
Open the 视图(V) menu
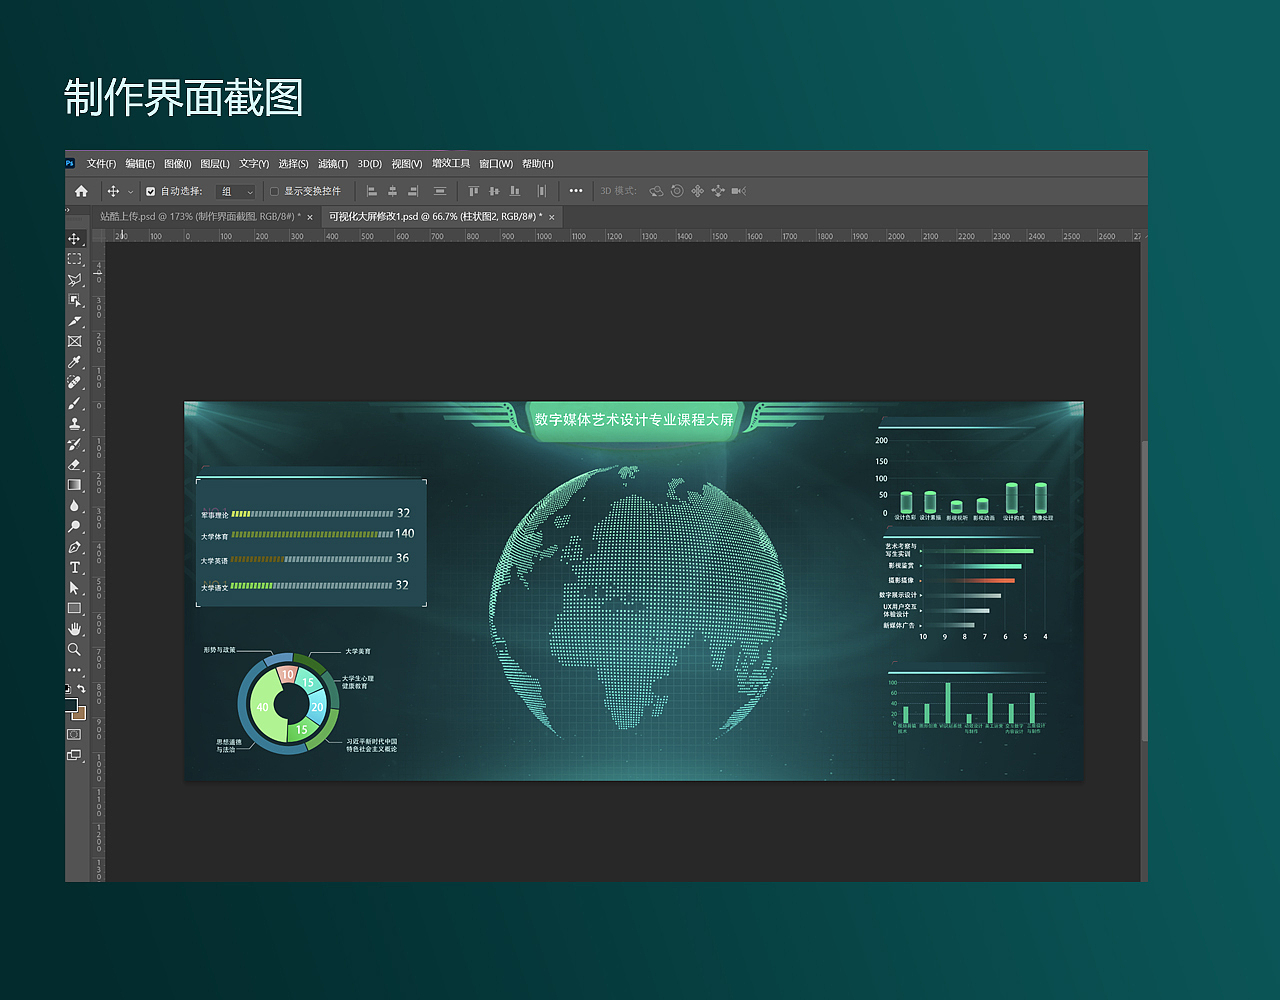407,164
